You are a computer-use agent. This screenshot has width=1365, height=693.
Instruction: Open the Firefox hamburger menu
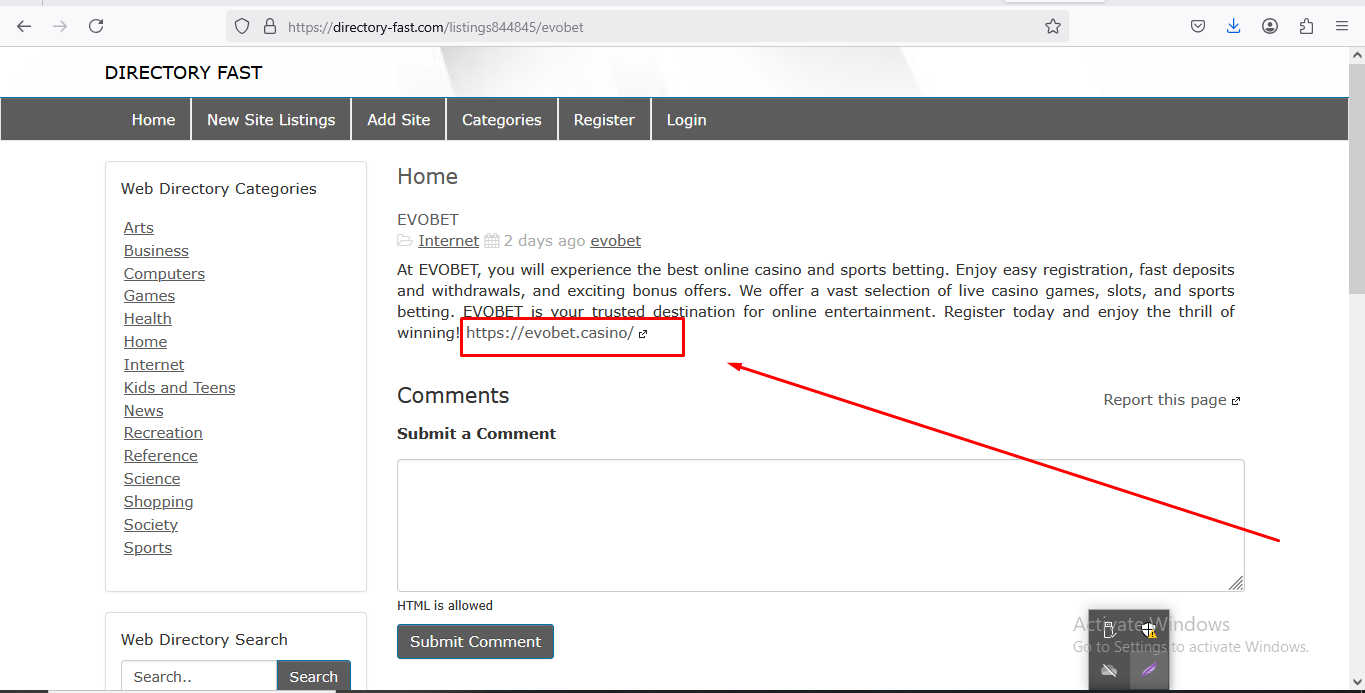(x=1342, y=27)
